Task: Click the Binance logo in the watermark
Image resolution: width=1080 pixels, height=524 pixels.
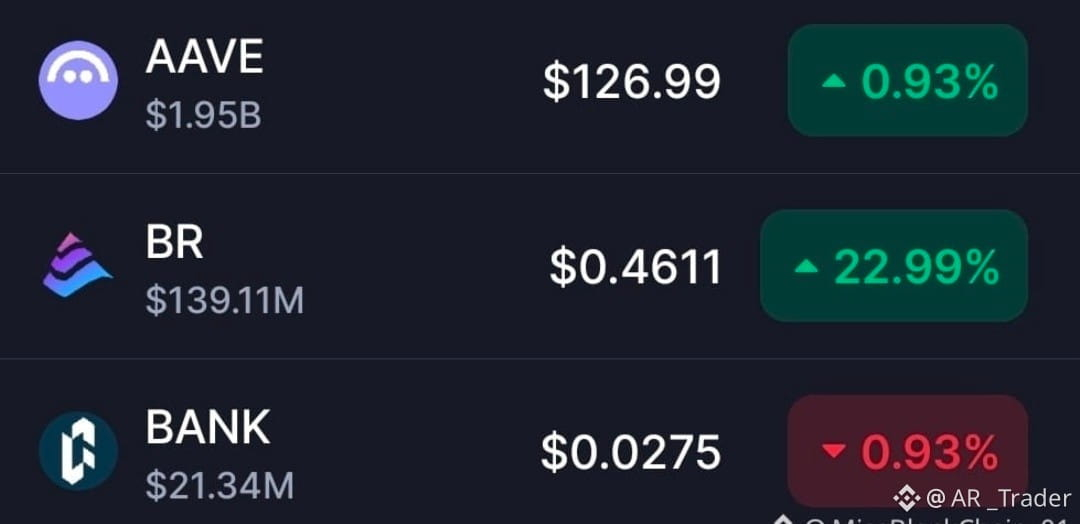Action: tap(906, 498)
